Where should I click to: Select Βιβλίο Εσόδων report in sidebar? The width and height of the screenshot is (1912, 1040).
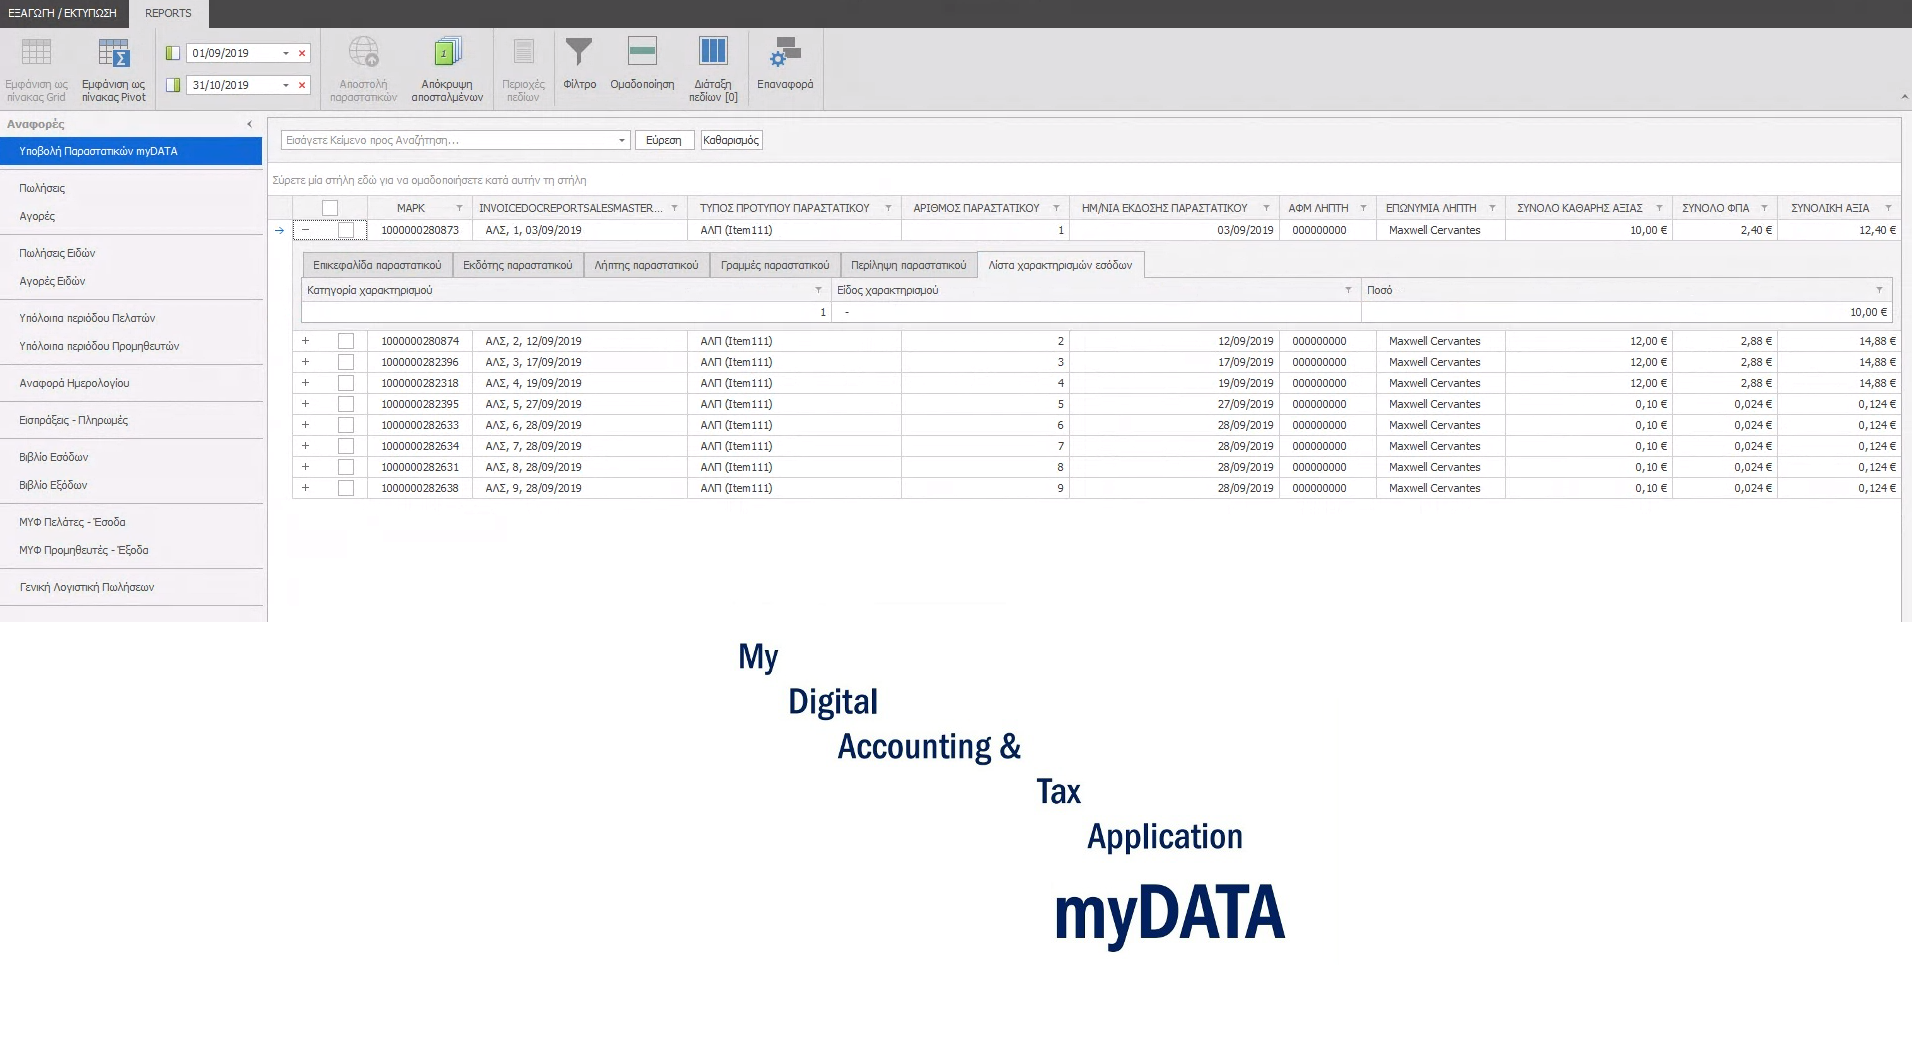tap(54, 457)
